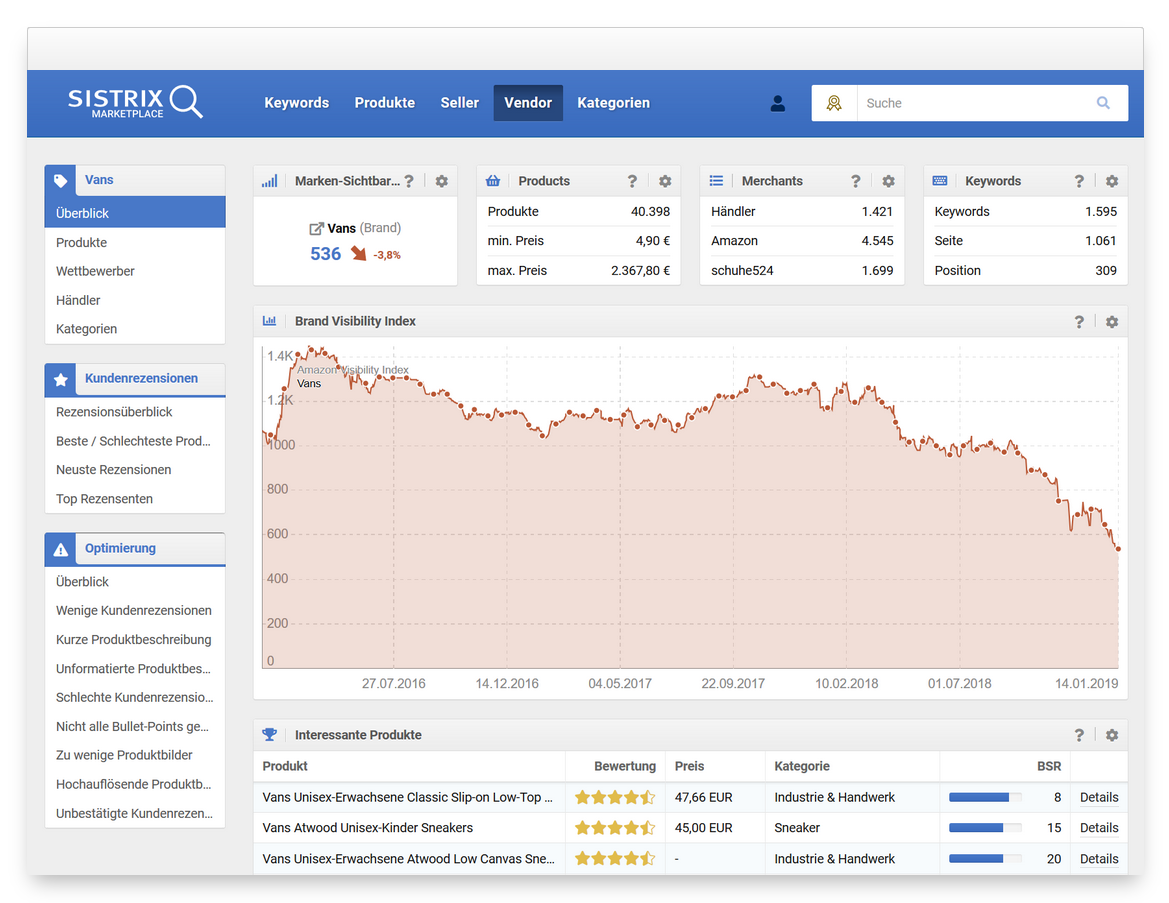The width and height of the screenshot is (1169, 903).
Task: Open gear settings of Interessante Produkte panel
Action: tap(1112, 735)
